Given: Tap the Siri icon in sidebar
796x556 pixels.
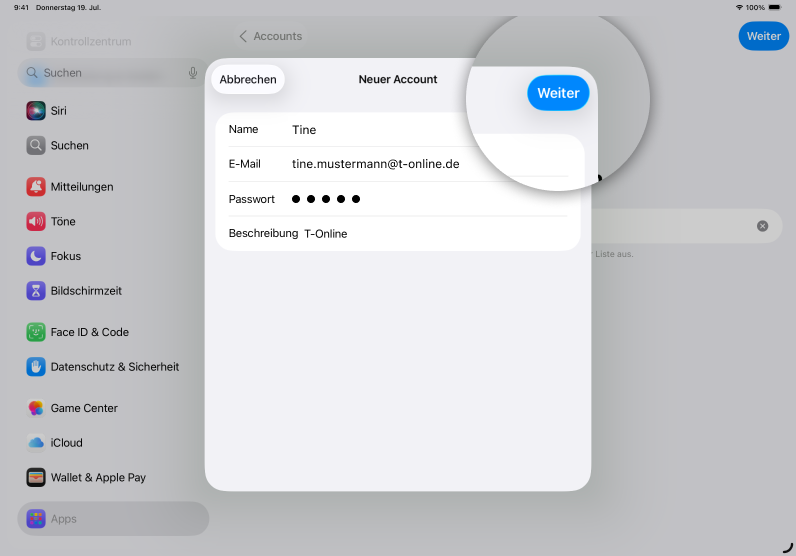Looking at the screenshot, I should pyautogui.click(x=36, y=111).
